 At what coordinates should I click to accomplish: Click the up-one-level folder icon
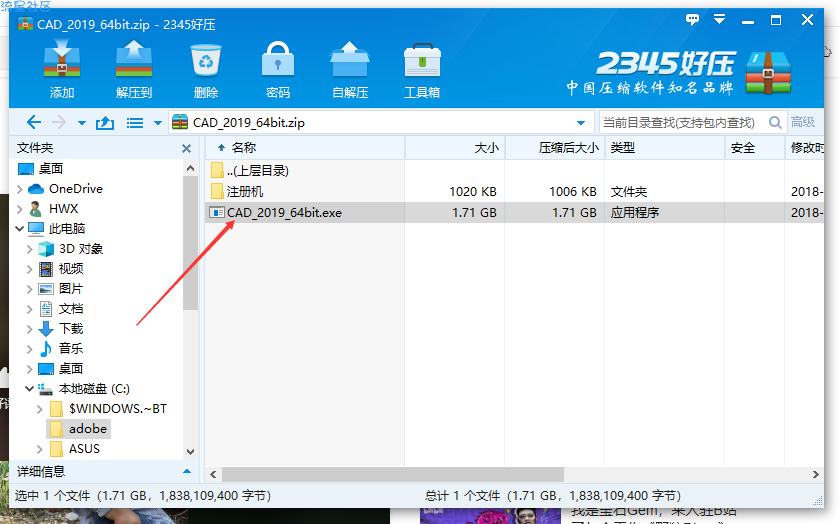click(105, 123)
